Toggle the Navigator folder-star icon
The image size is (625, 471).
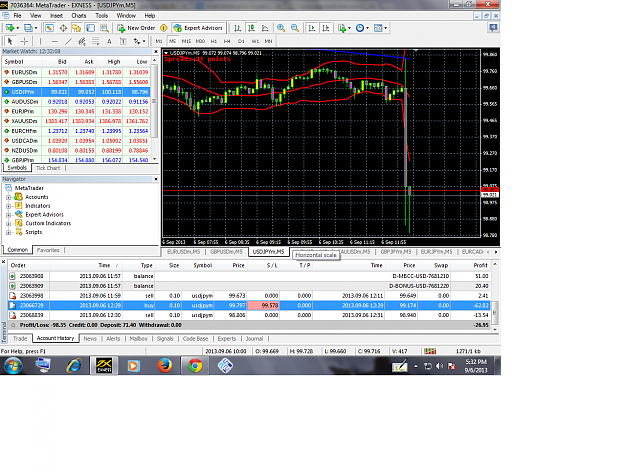tap(77, 28)
